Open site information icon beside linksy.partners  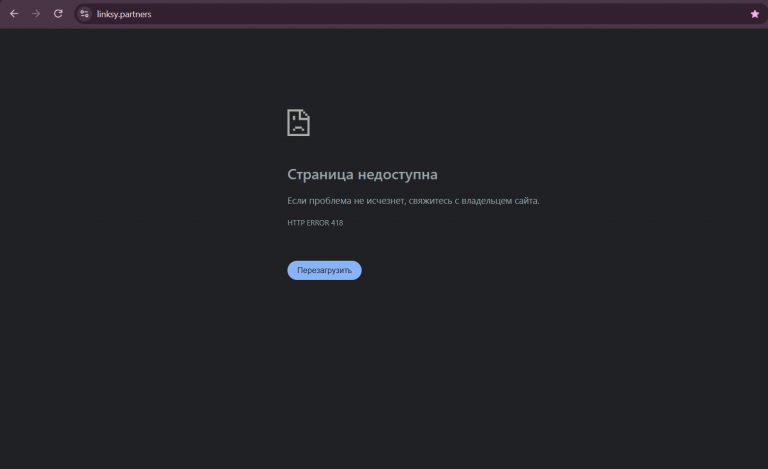(84, 14)
